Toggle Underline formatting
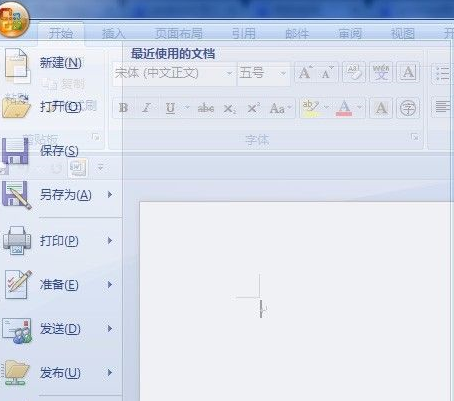The height and width of the screenshot is (401, 454). (x=170, y=108)
